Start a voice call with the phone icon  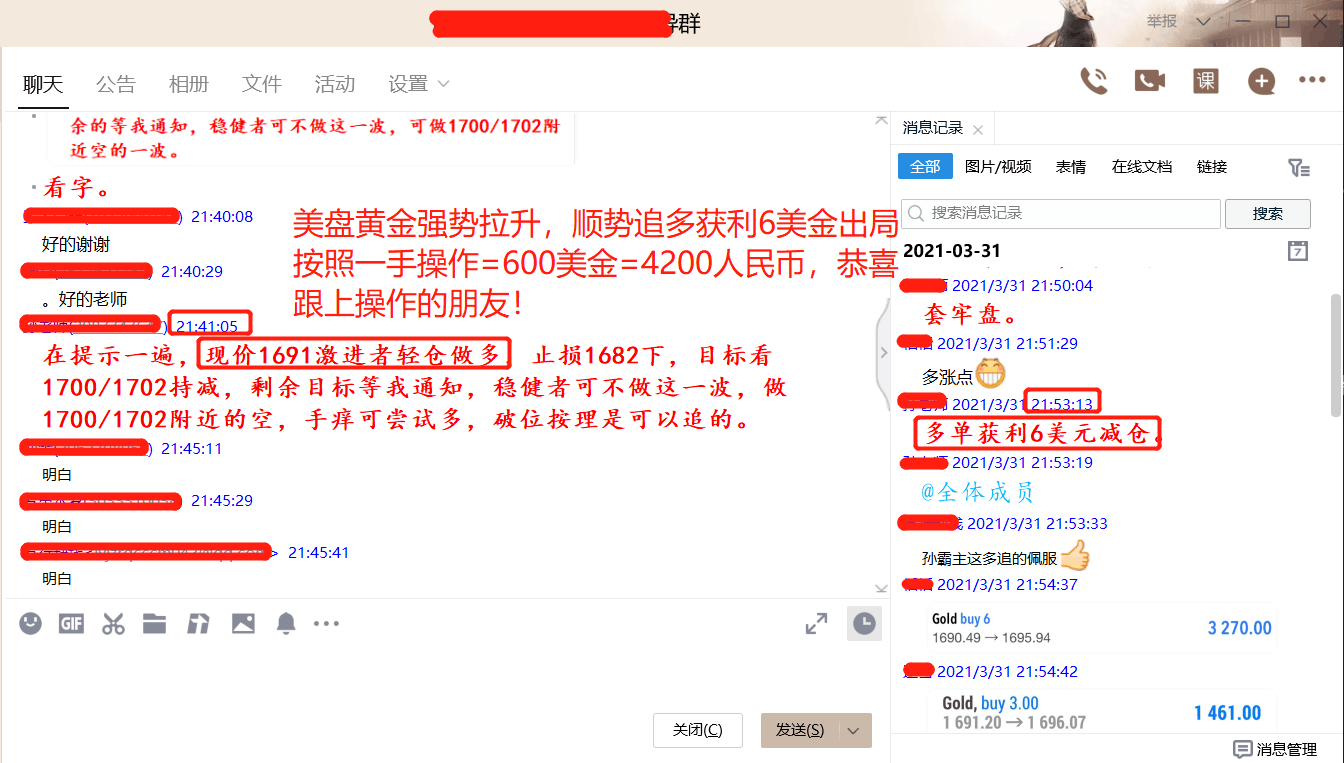(x=1094, y=82)
